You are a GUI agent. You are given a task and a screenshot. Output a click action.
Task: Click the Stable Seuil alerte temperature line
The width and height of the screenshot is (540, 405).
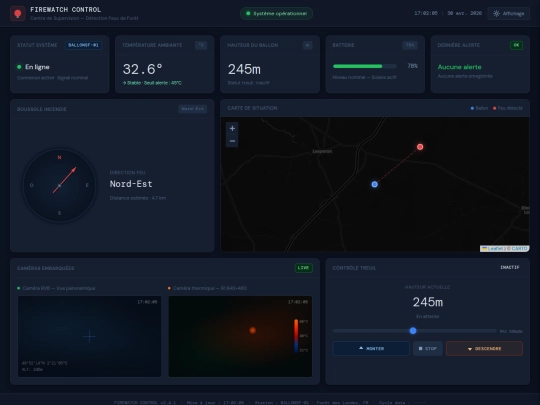(152, 83)
